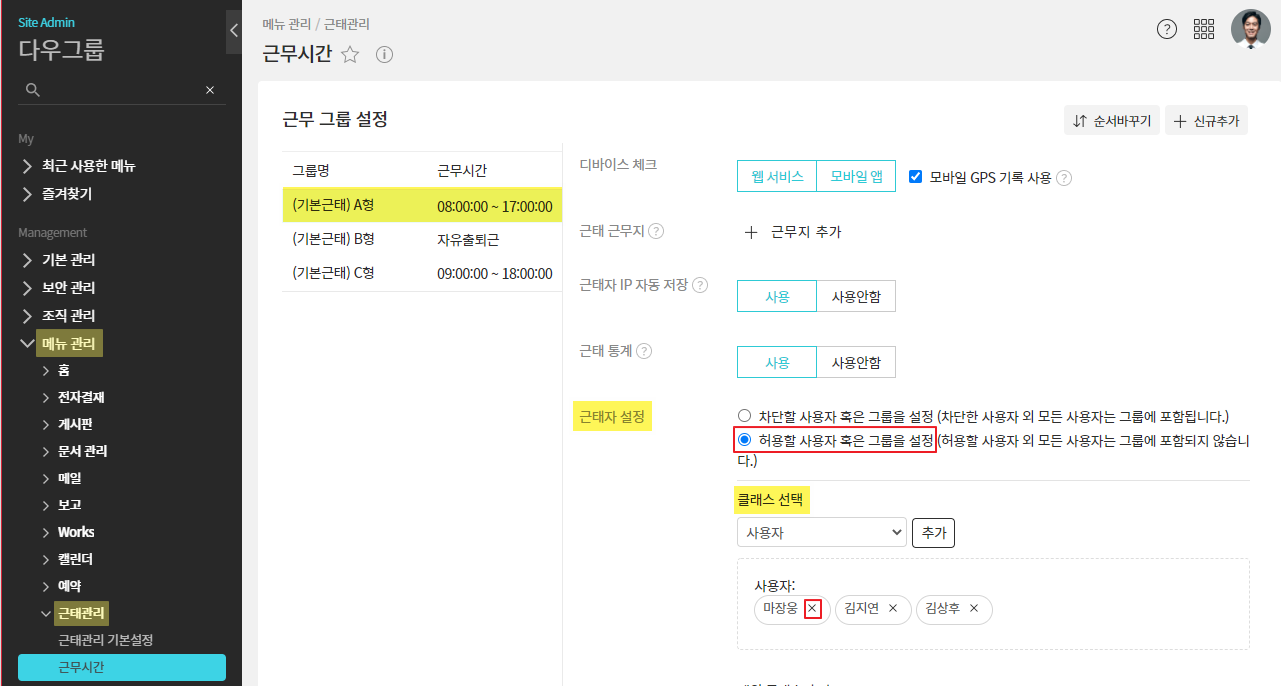The height and width of the screenshot is (686, 1281).
Task: Clear the sidebar search with X icon
Action: (x=210, y=90)
